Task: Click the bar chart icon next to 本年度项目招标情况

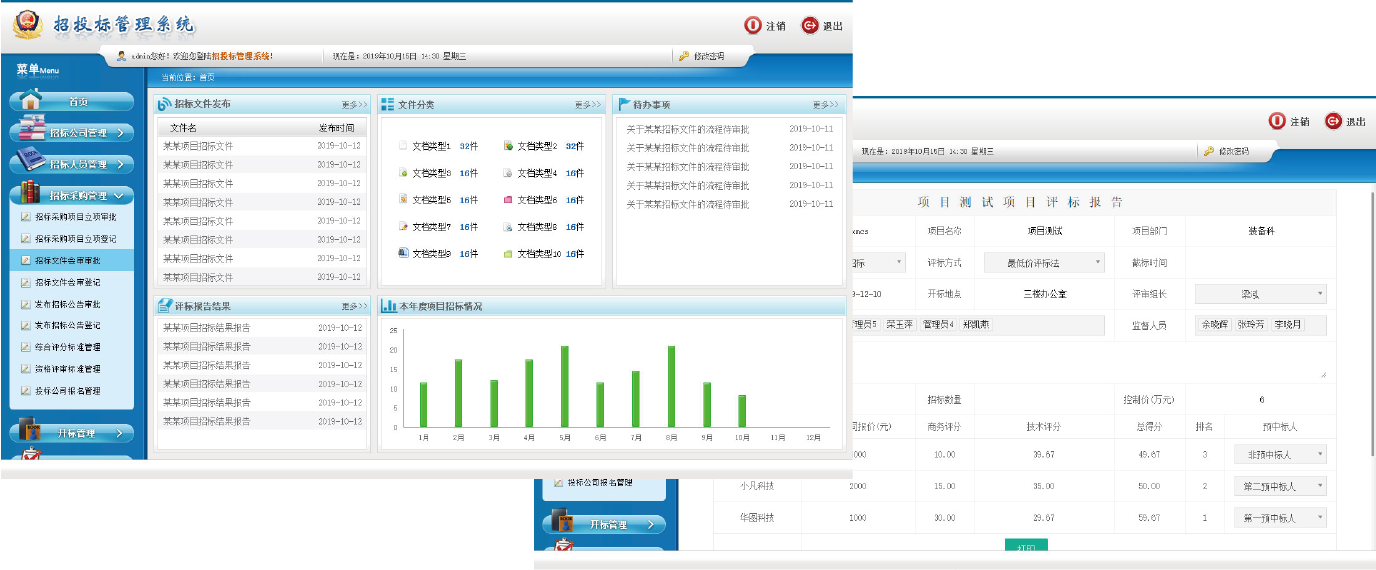Action: (388, 306)
